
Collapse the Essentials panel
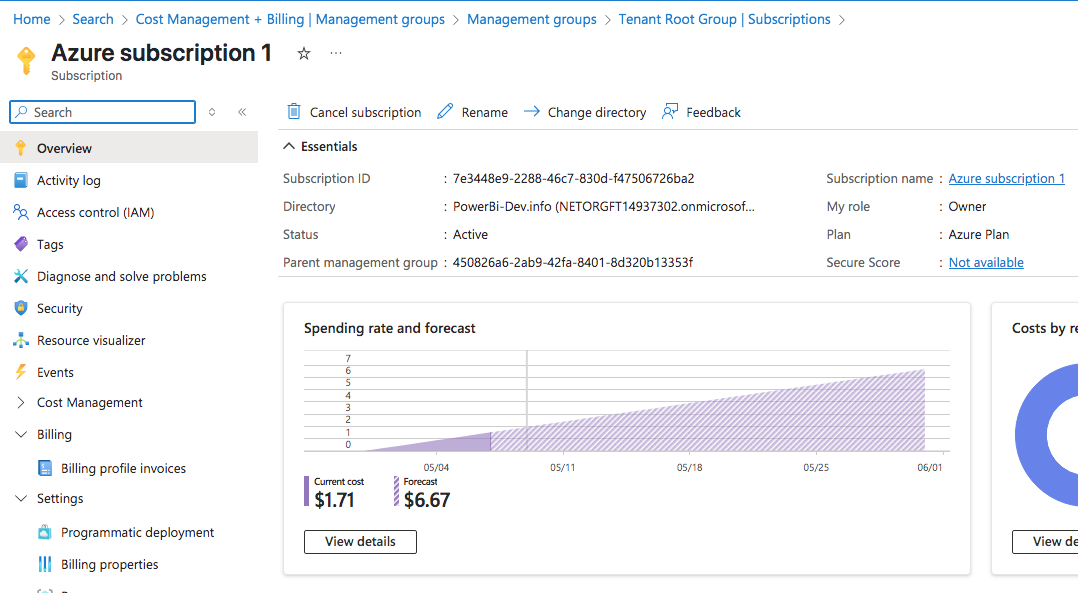289,146
